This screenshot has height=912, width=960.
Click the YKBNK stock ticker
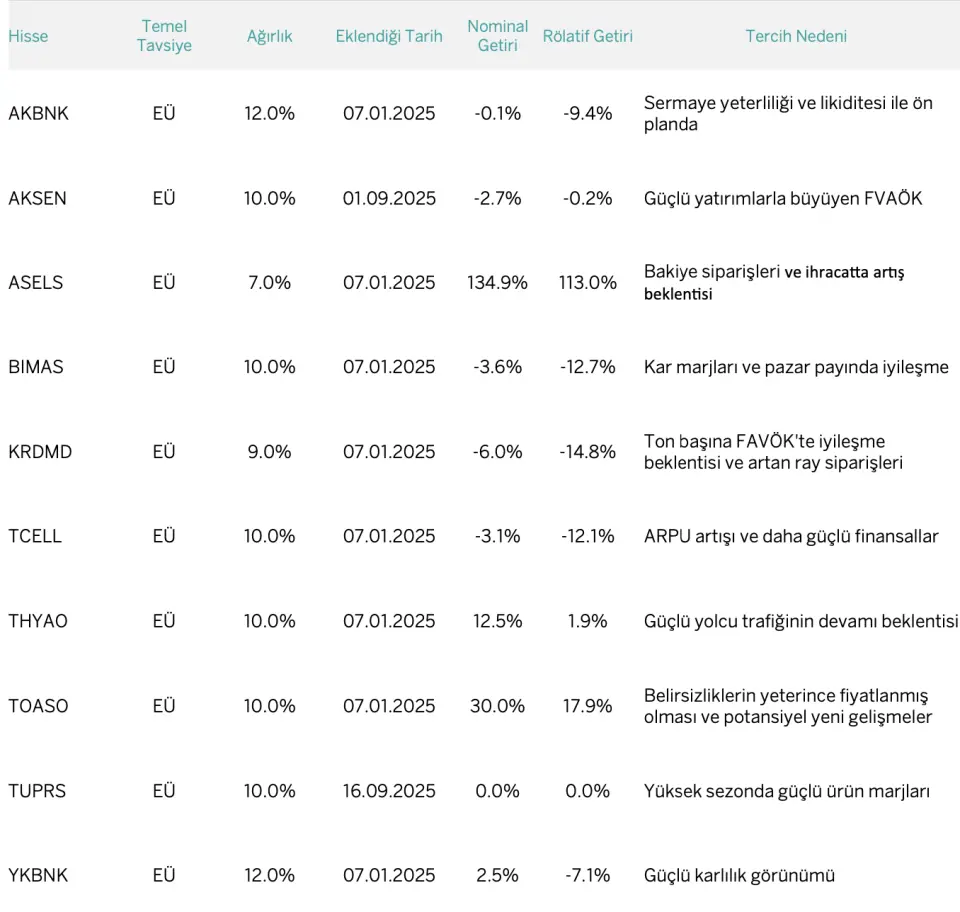coord(38,875)
